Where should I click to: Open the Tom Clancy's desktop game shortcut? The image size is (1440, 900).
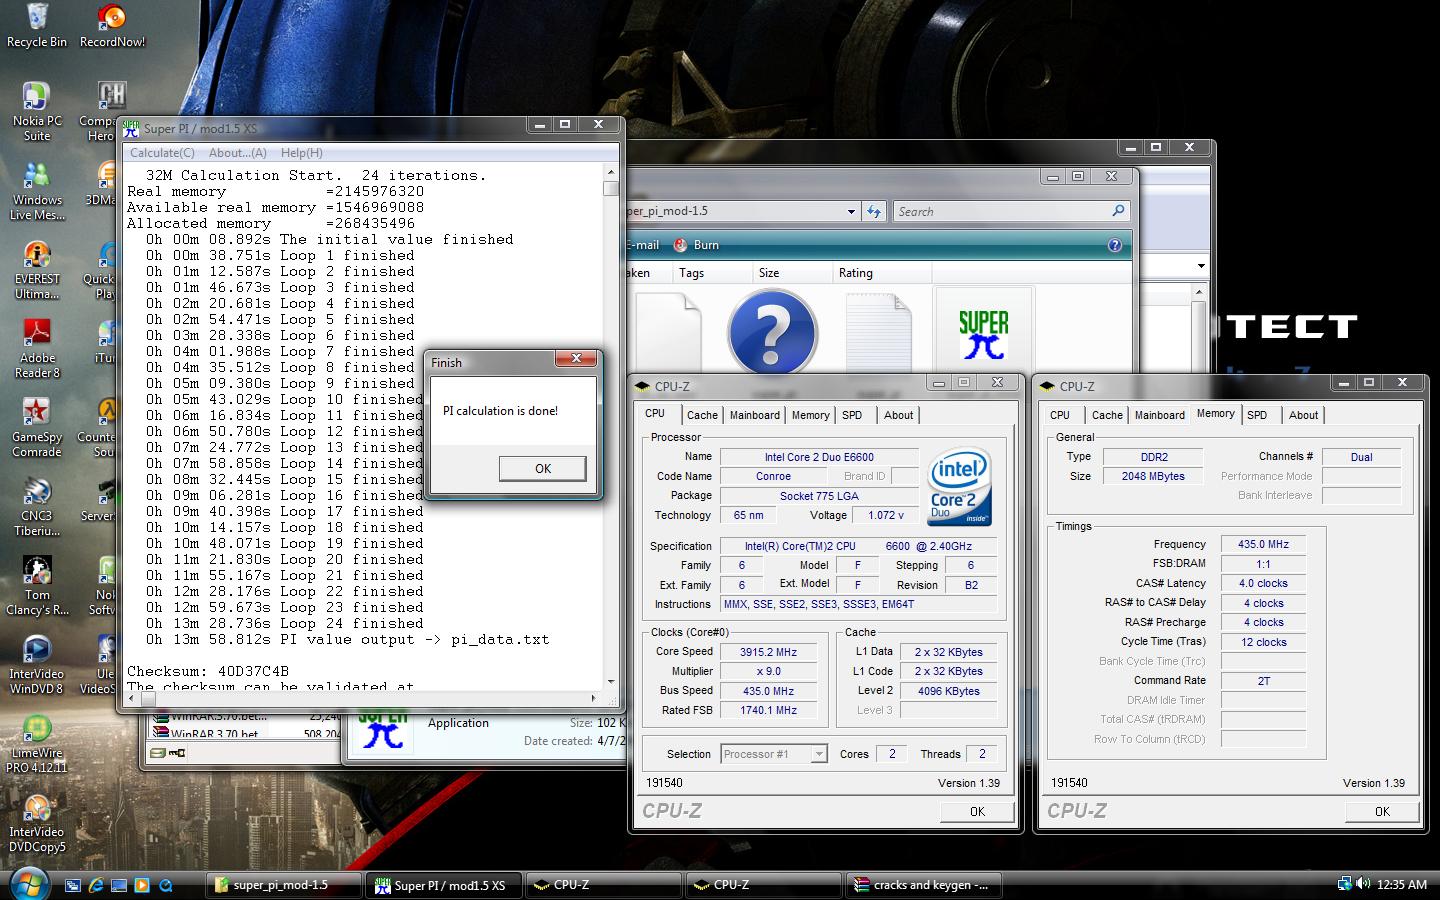[x=37, y=586]
